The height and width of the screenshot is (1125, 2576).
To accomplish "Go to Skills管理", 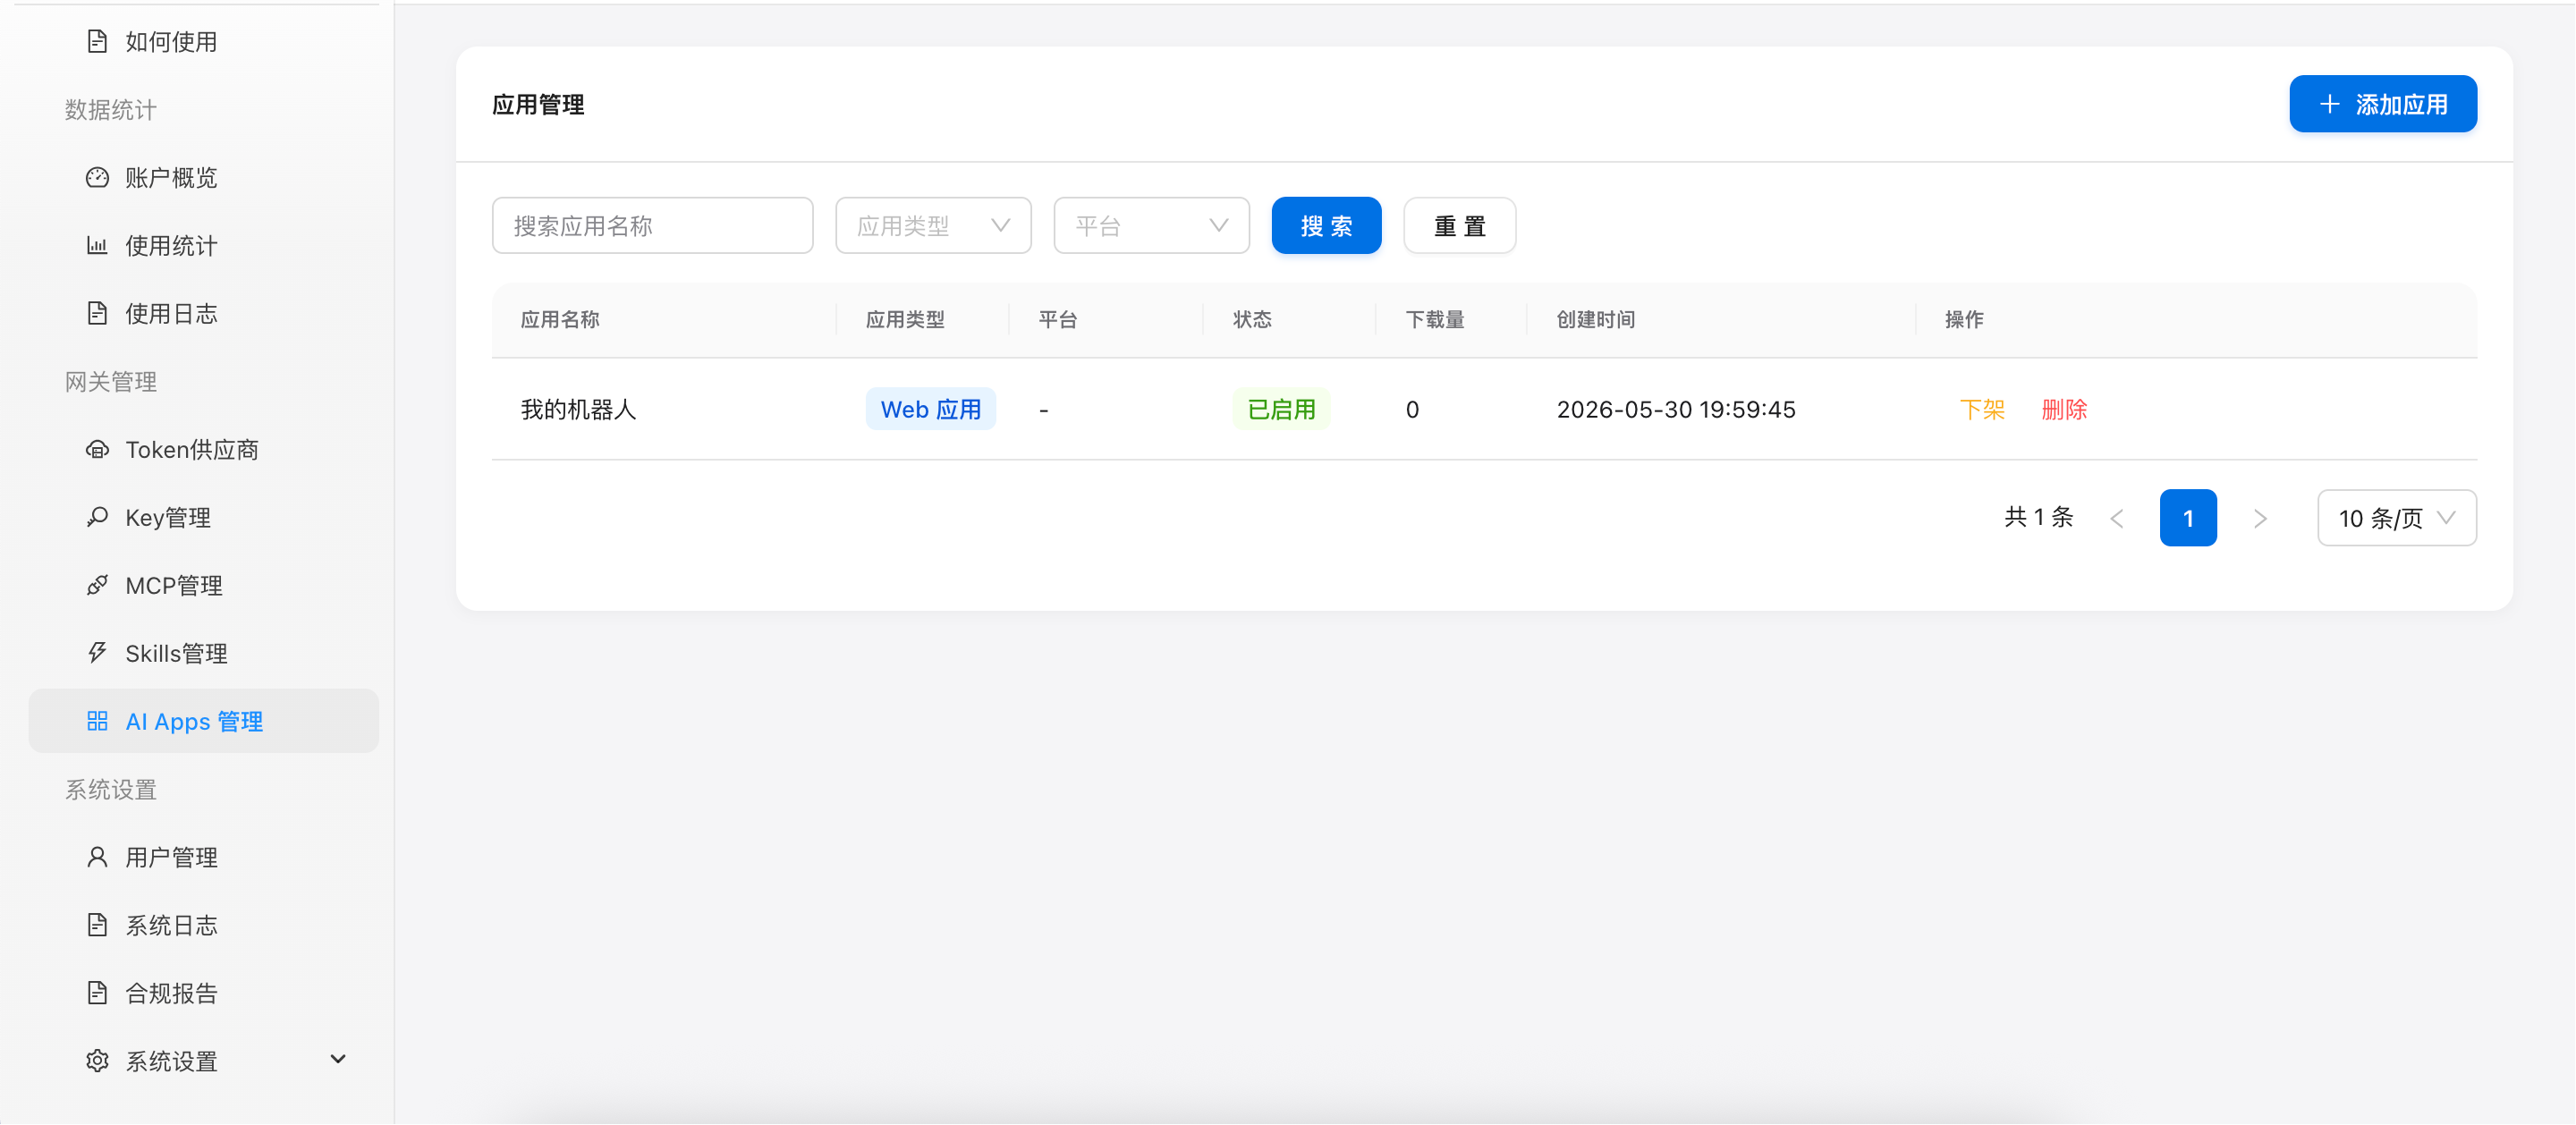I will (x=204, y=653).
